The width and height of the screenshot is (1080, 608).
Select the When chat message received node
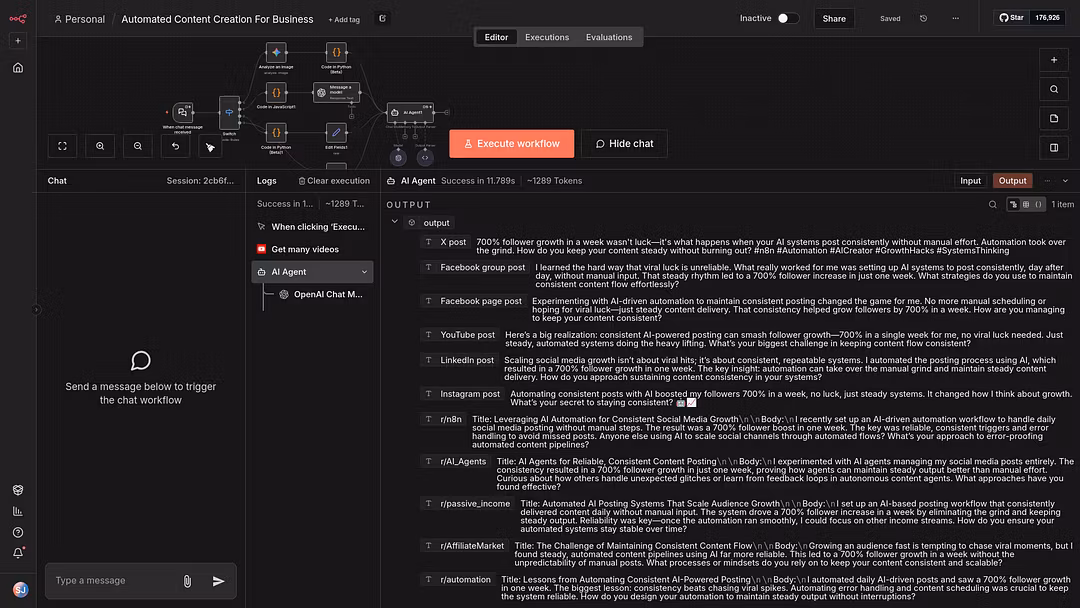click(183, 112)
